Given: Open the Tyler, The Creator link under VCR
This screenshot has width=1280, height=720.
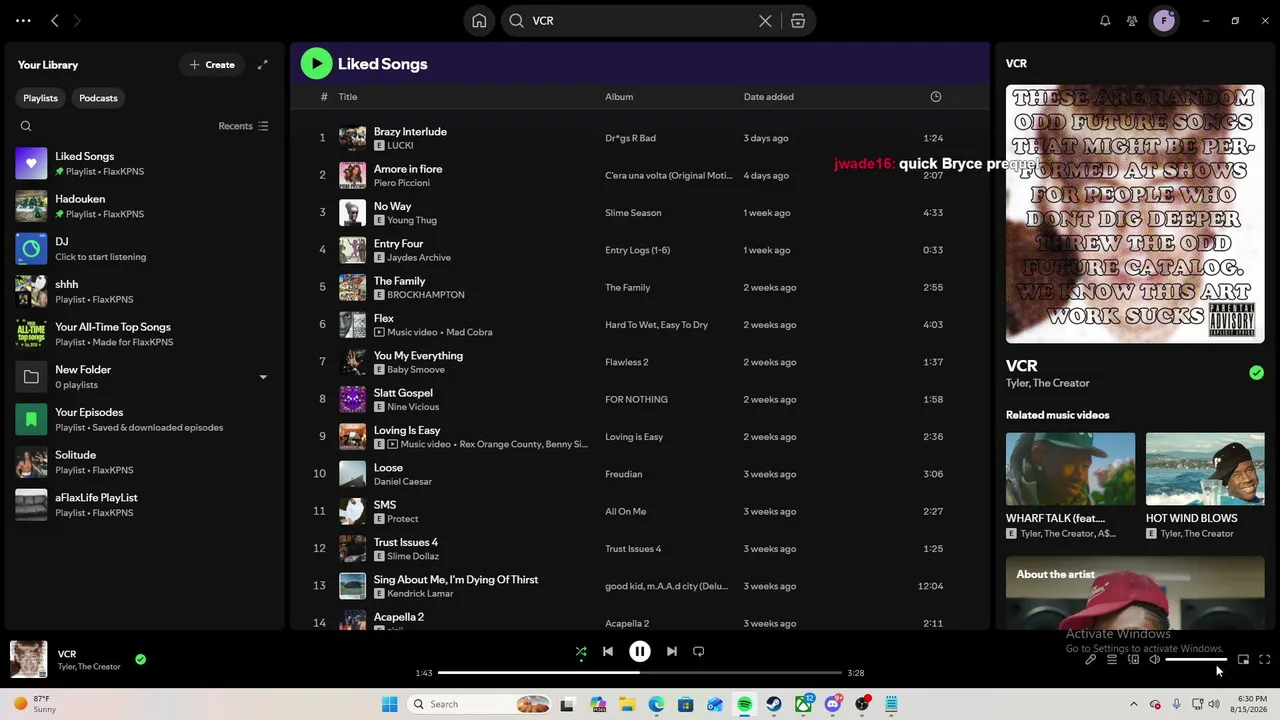Looking at the screenshot, I should pyautogui.click(x=1048, y=383).
